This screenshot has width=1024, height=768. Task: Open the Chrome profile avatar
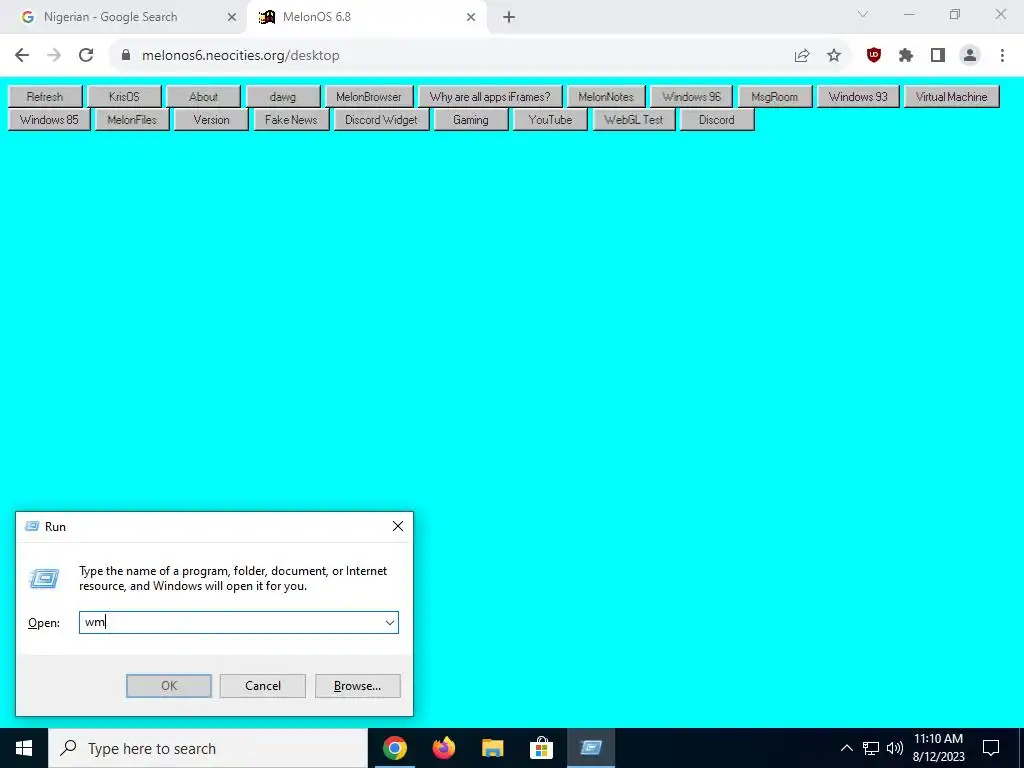click(x=970, y=56)
